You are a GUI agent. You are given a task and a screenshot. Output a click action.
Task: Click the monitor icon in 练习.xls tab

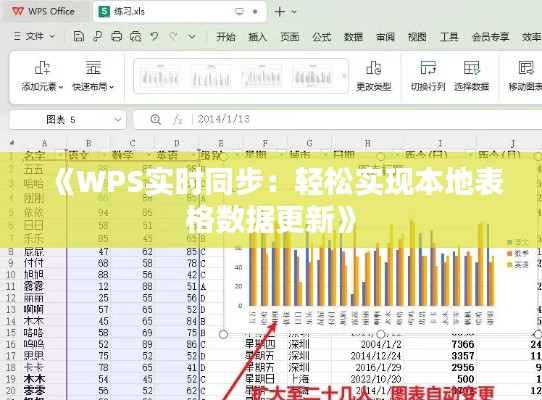[x=239, y=11]
